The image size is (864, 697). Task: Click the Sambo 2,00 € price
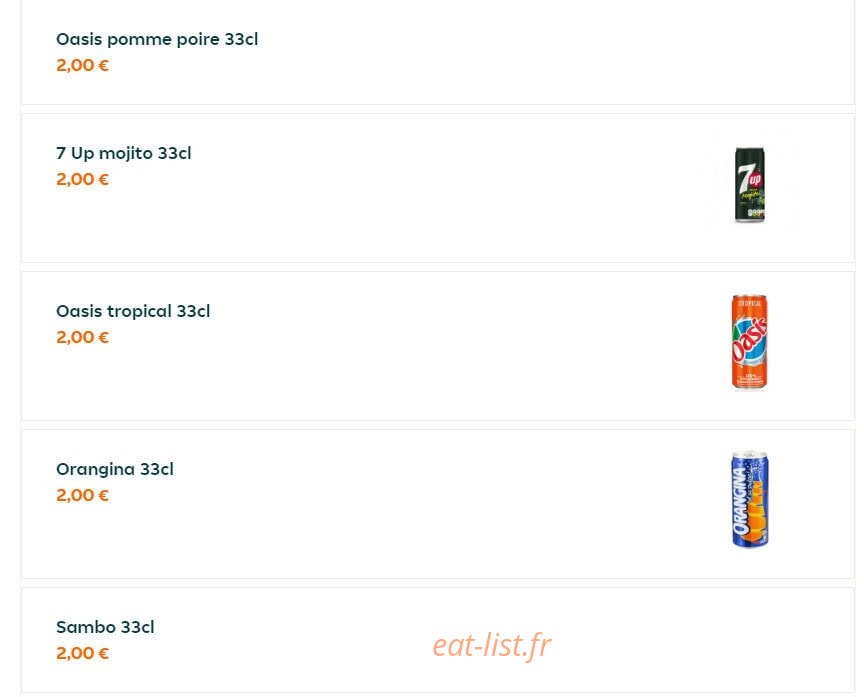click(x=83, y=653)
